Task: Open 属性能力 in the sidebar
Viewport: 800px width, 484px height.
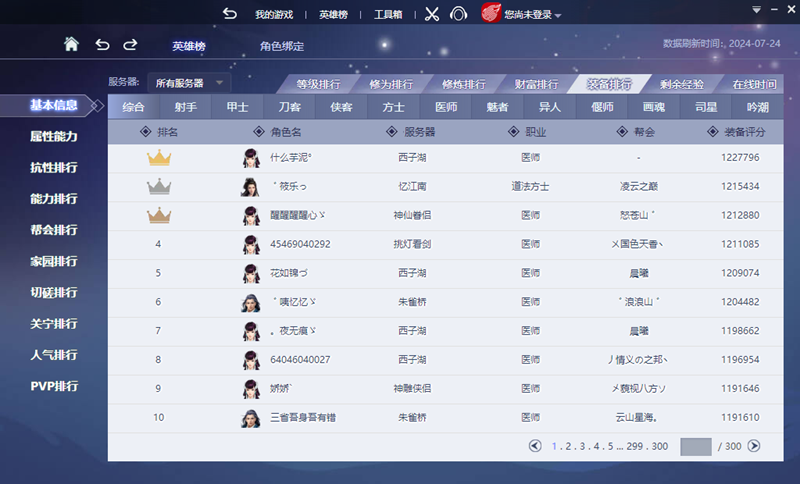Action: [54, 136]
